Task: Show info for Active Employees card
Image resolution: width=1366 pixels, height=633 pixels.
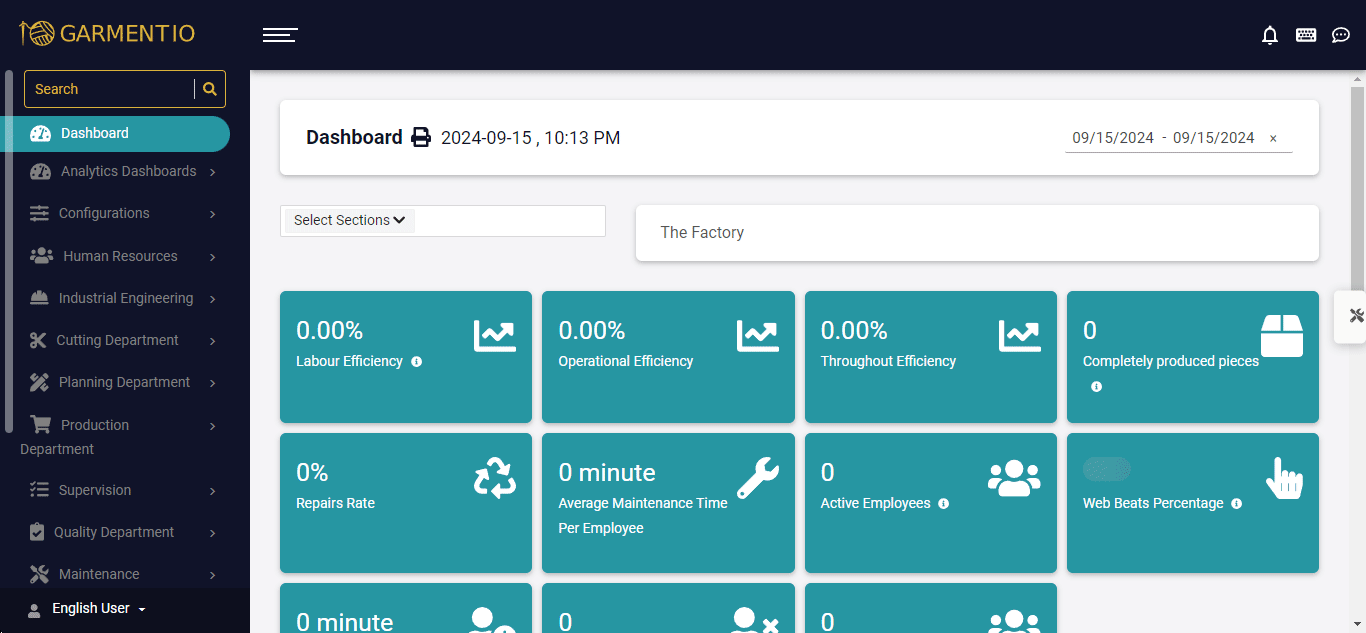Action: 944,504
